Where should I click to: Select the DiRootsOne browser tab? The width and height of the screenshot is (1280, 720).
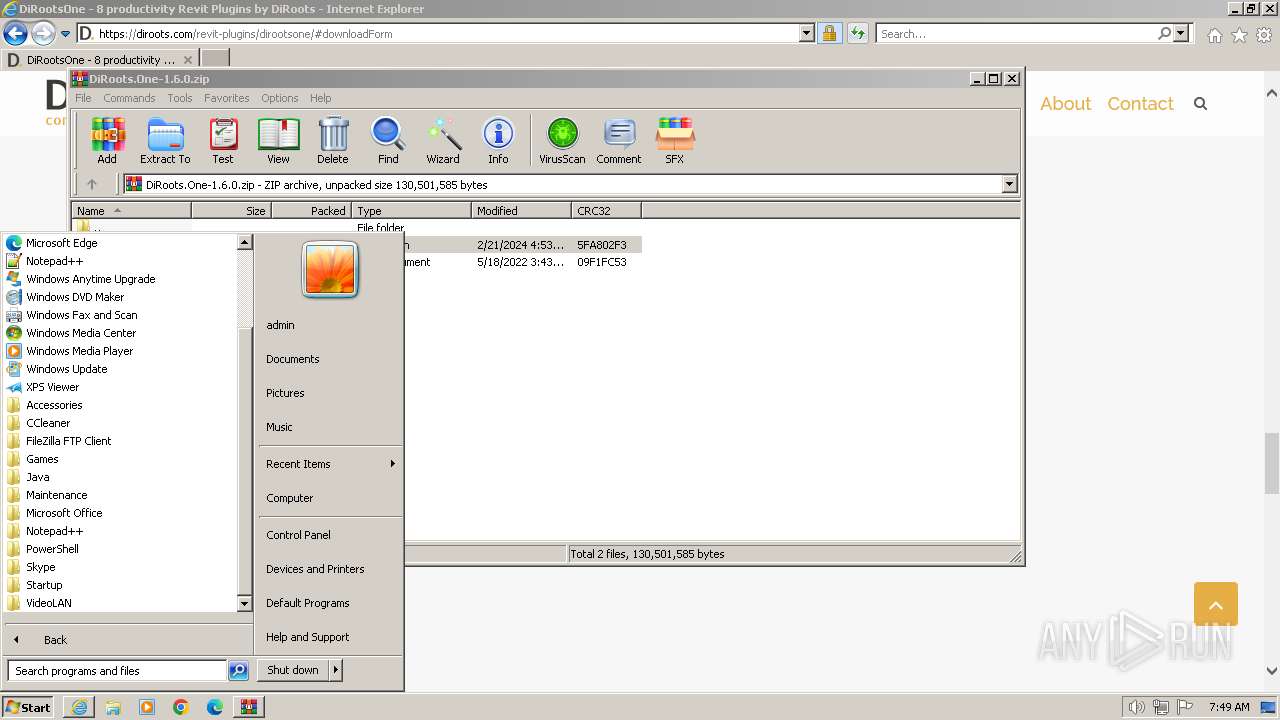pyautogui.click(x=100, y=60)
